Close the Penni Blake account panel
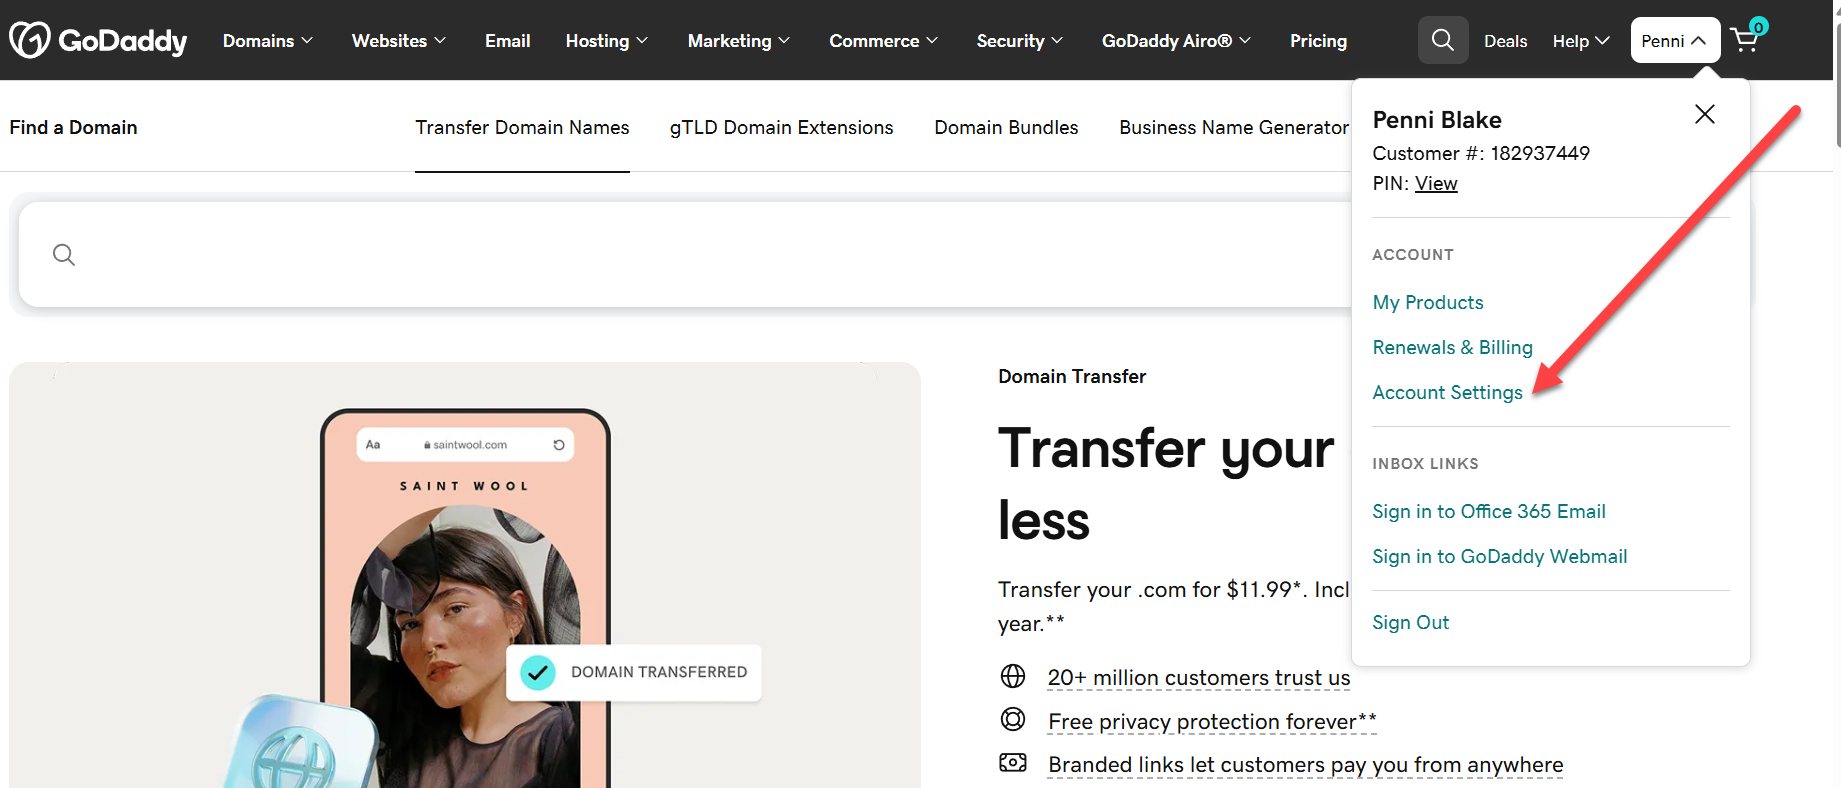 (1705, 114)
